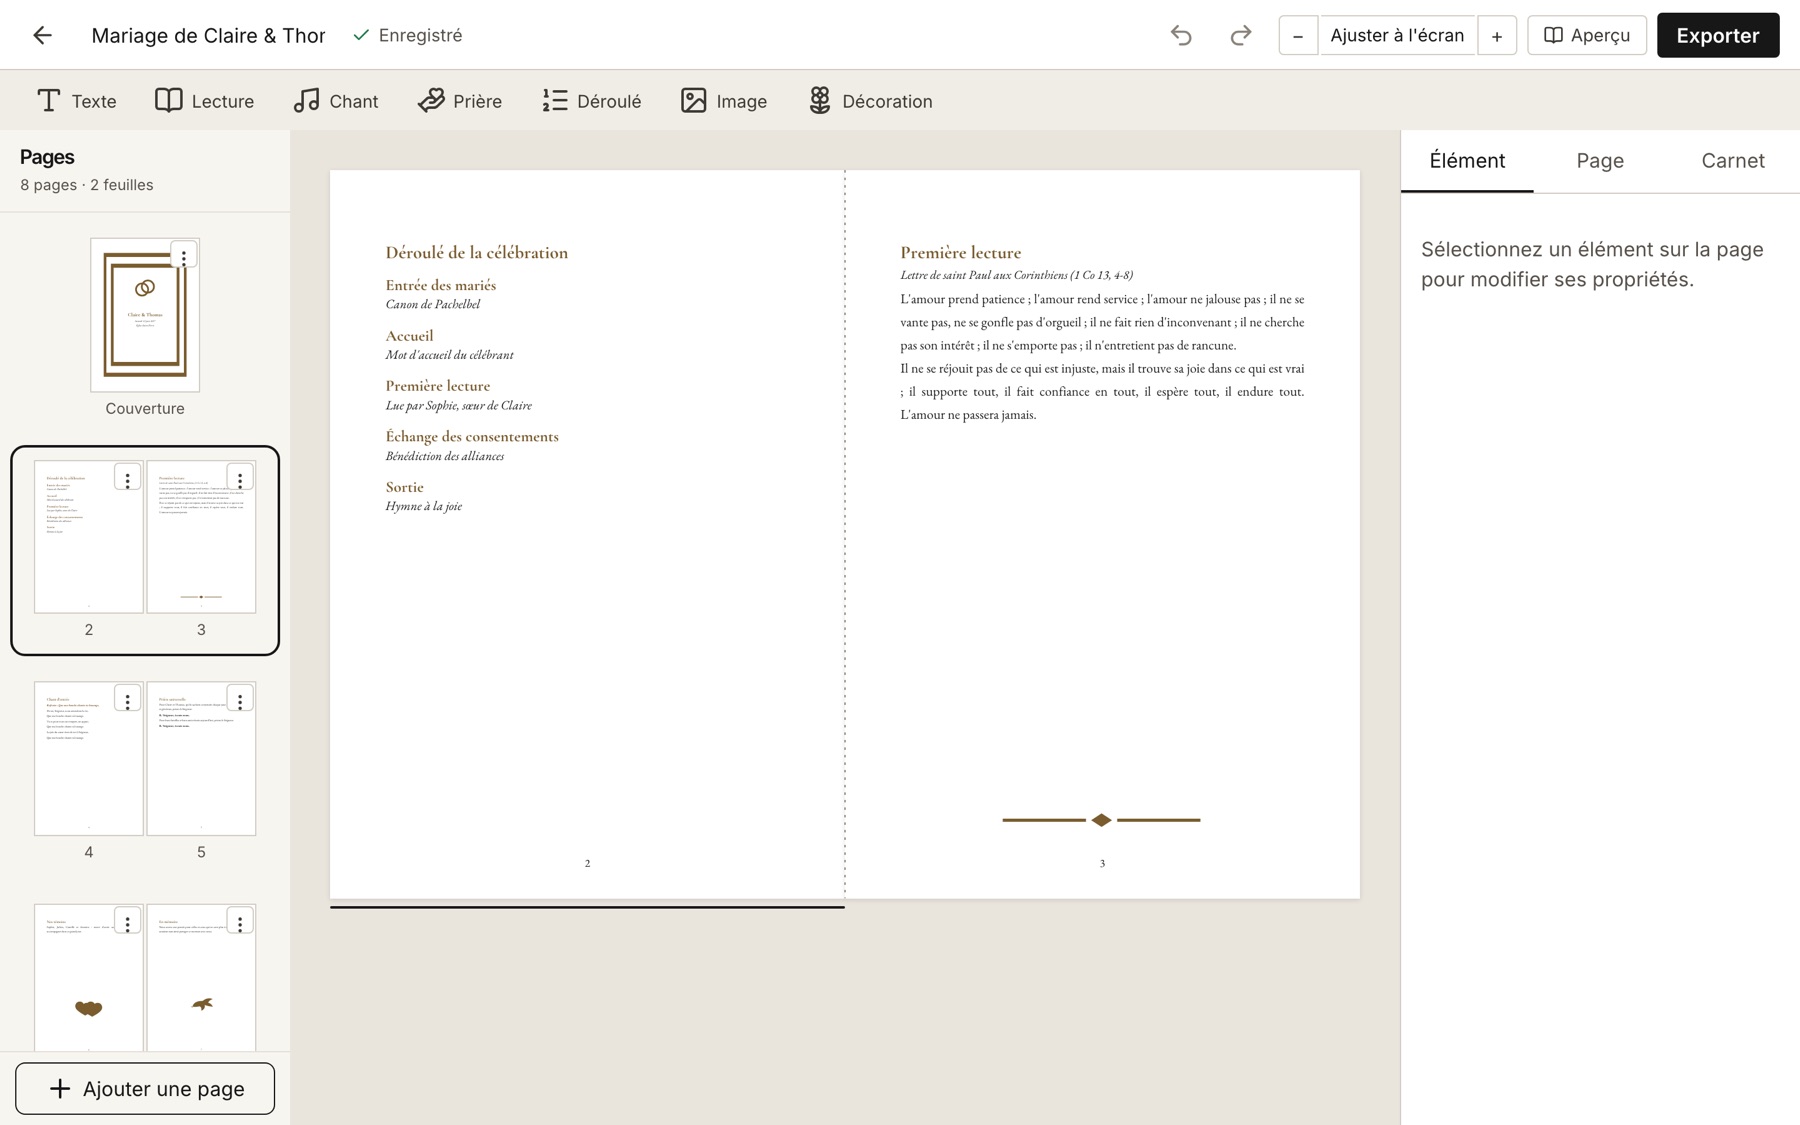
Task: Open options menu for Couverture thumbnail
Action: tap(183, 257)
